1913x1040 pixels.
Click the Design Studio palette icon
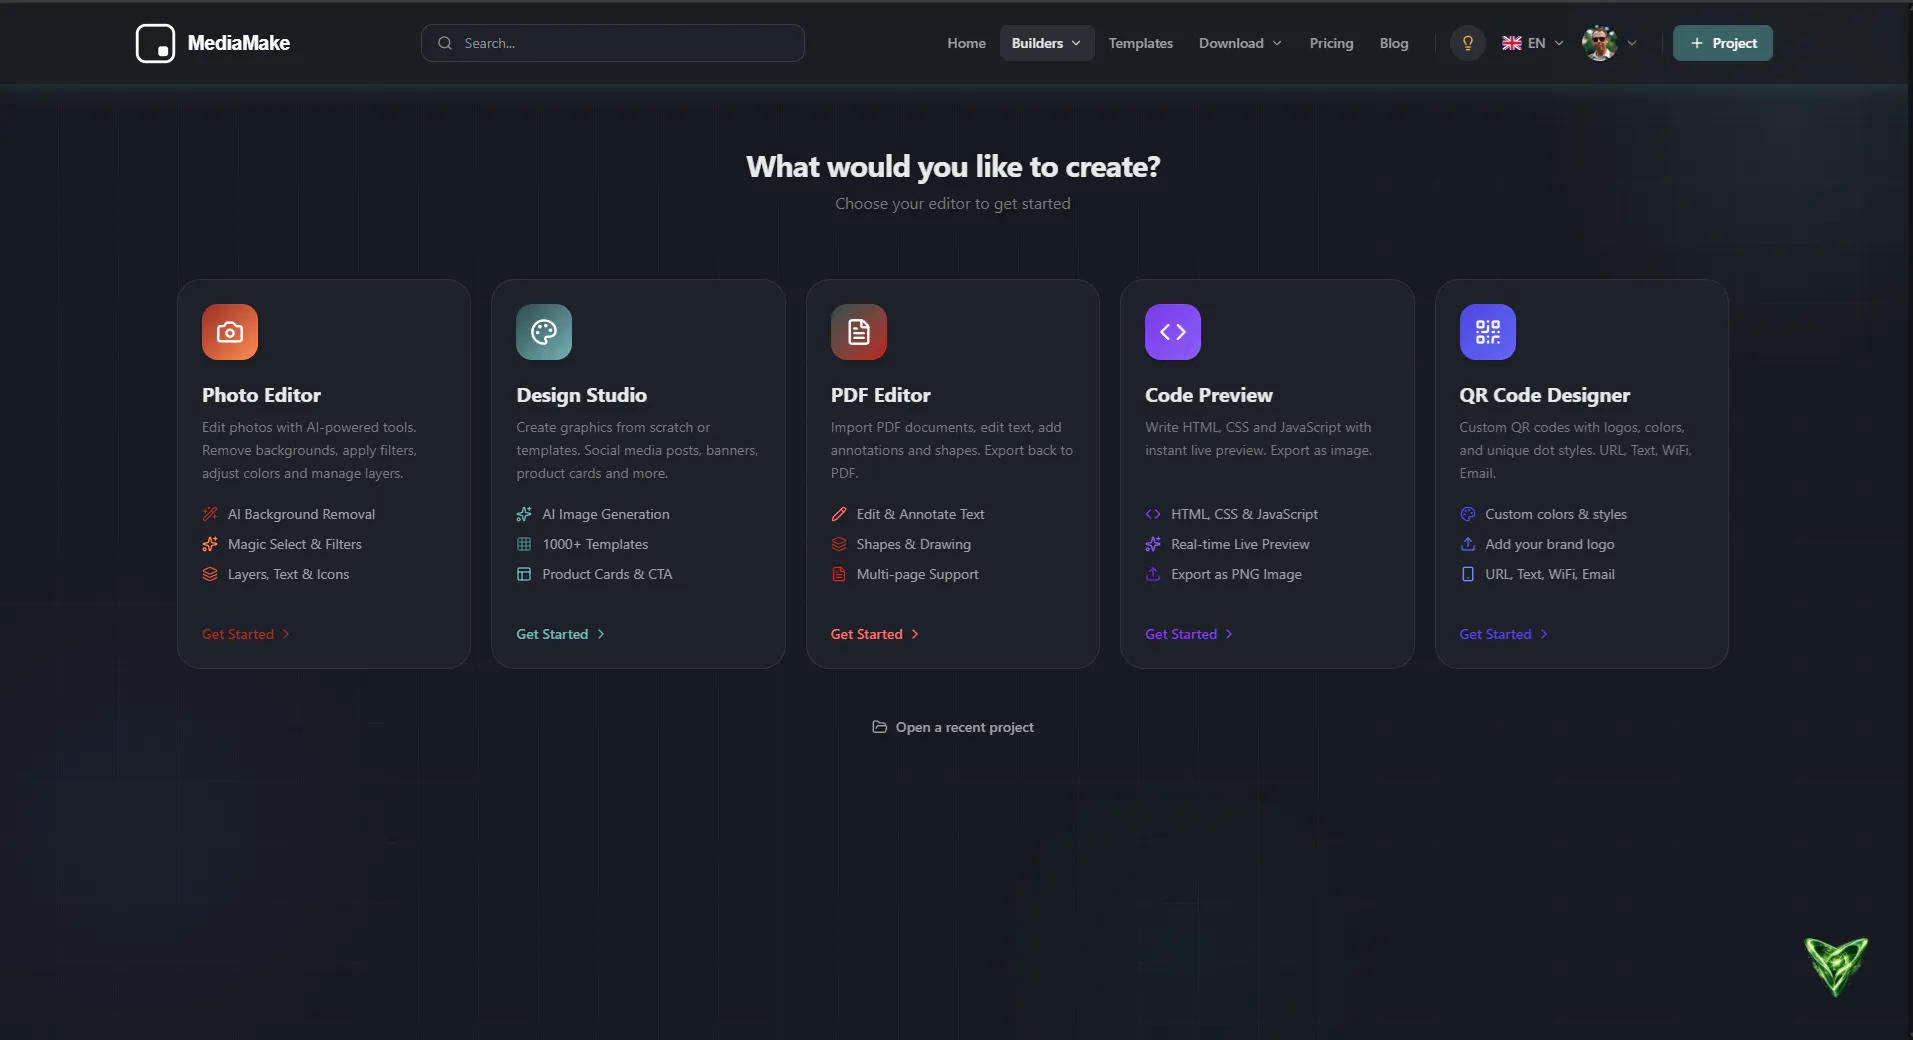tap(544, 332)
